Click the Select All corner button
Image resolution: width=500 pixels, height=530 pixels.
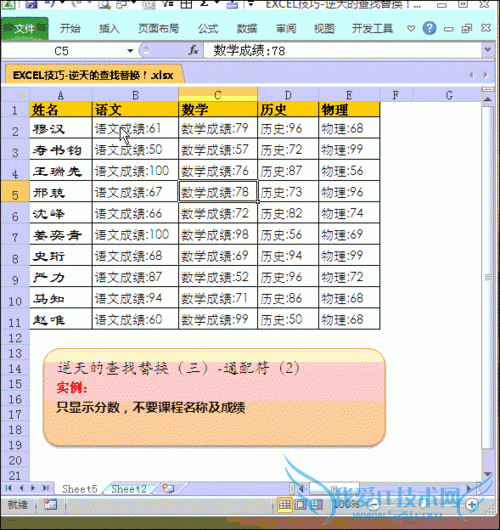15,95
